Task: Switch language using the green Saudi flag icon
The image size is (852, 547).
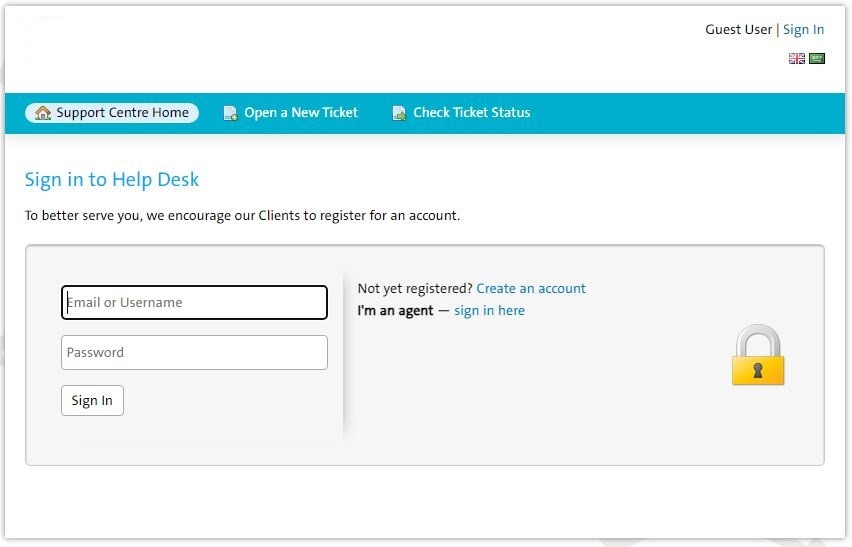Action: [817, 58]
